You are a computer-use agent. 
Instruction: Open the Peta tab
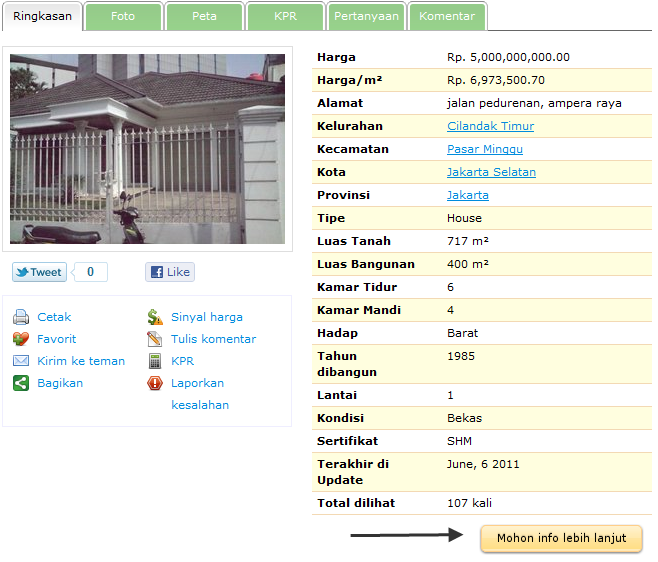[x=204, y=16]
